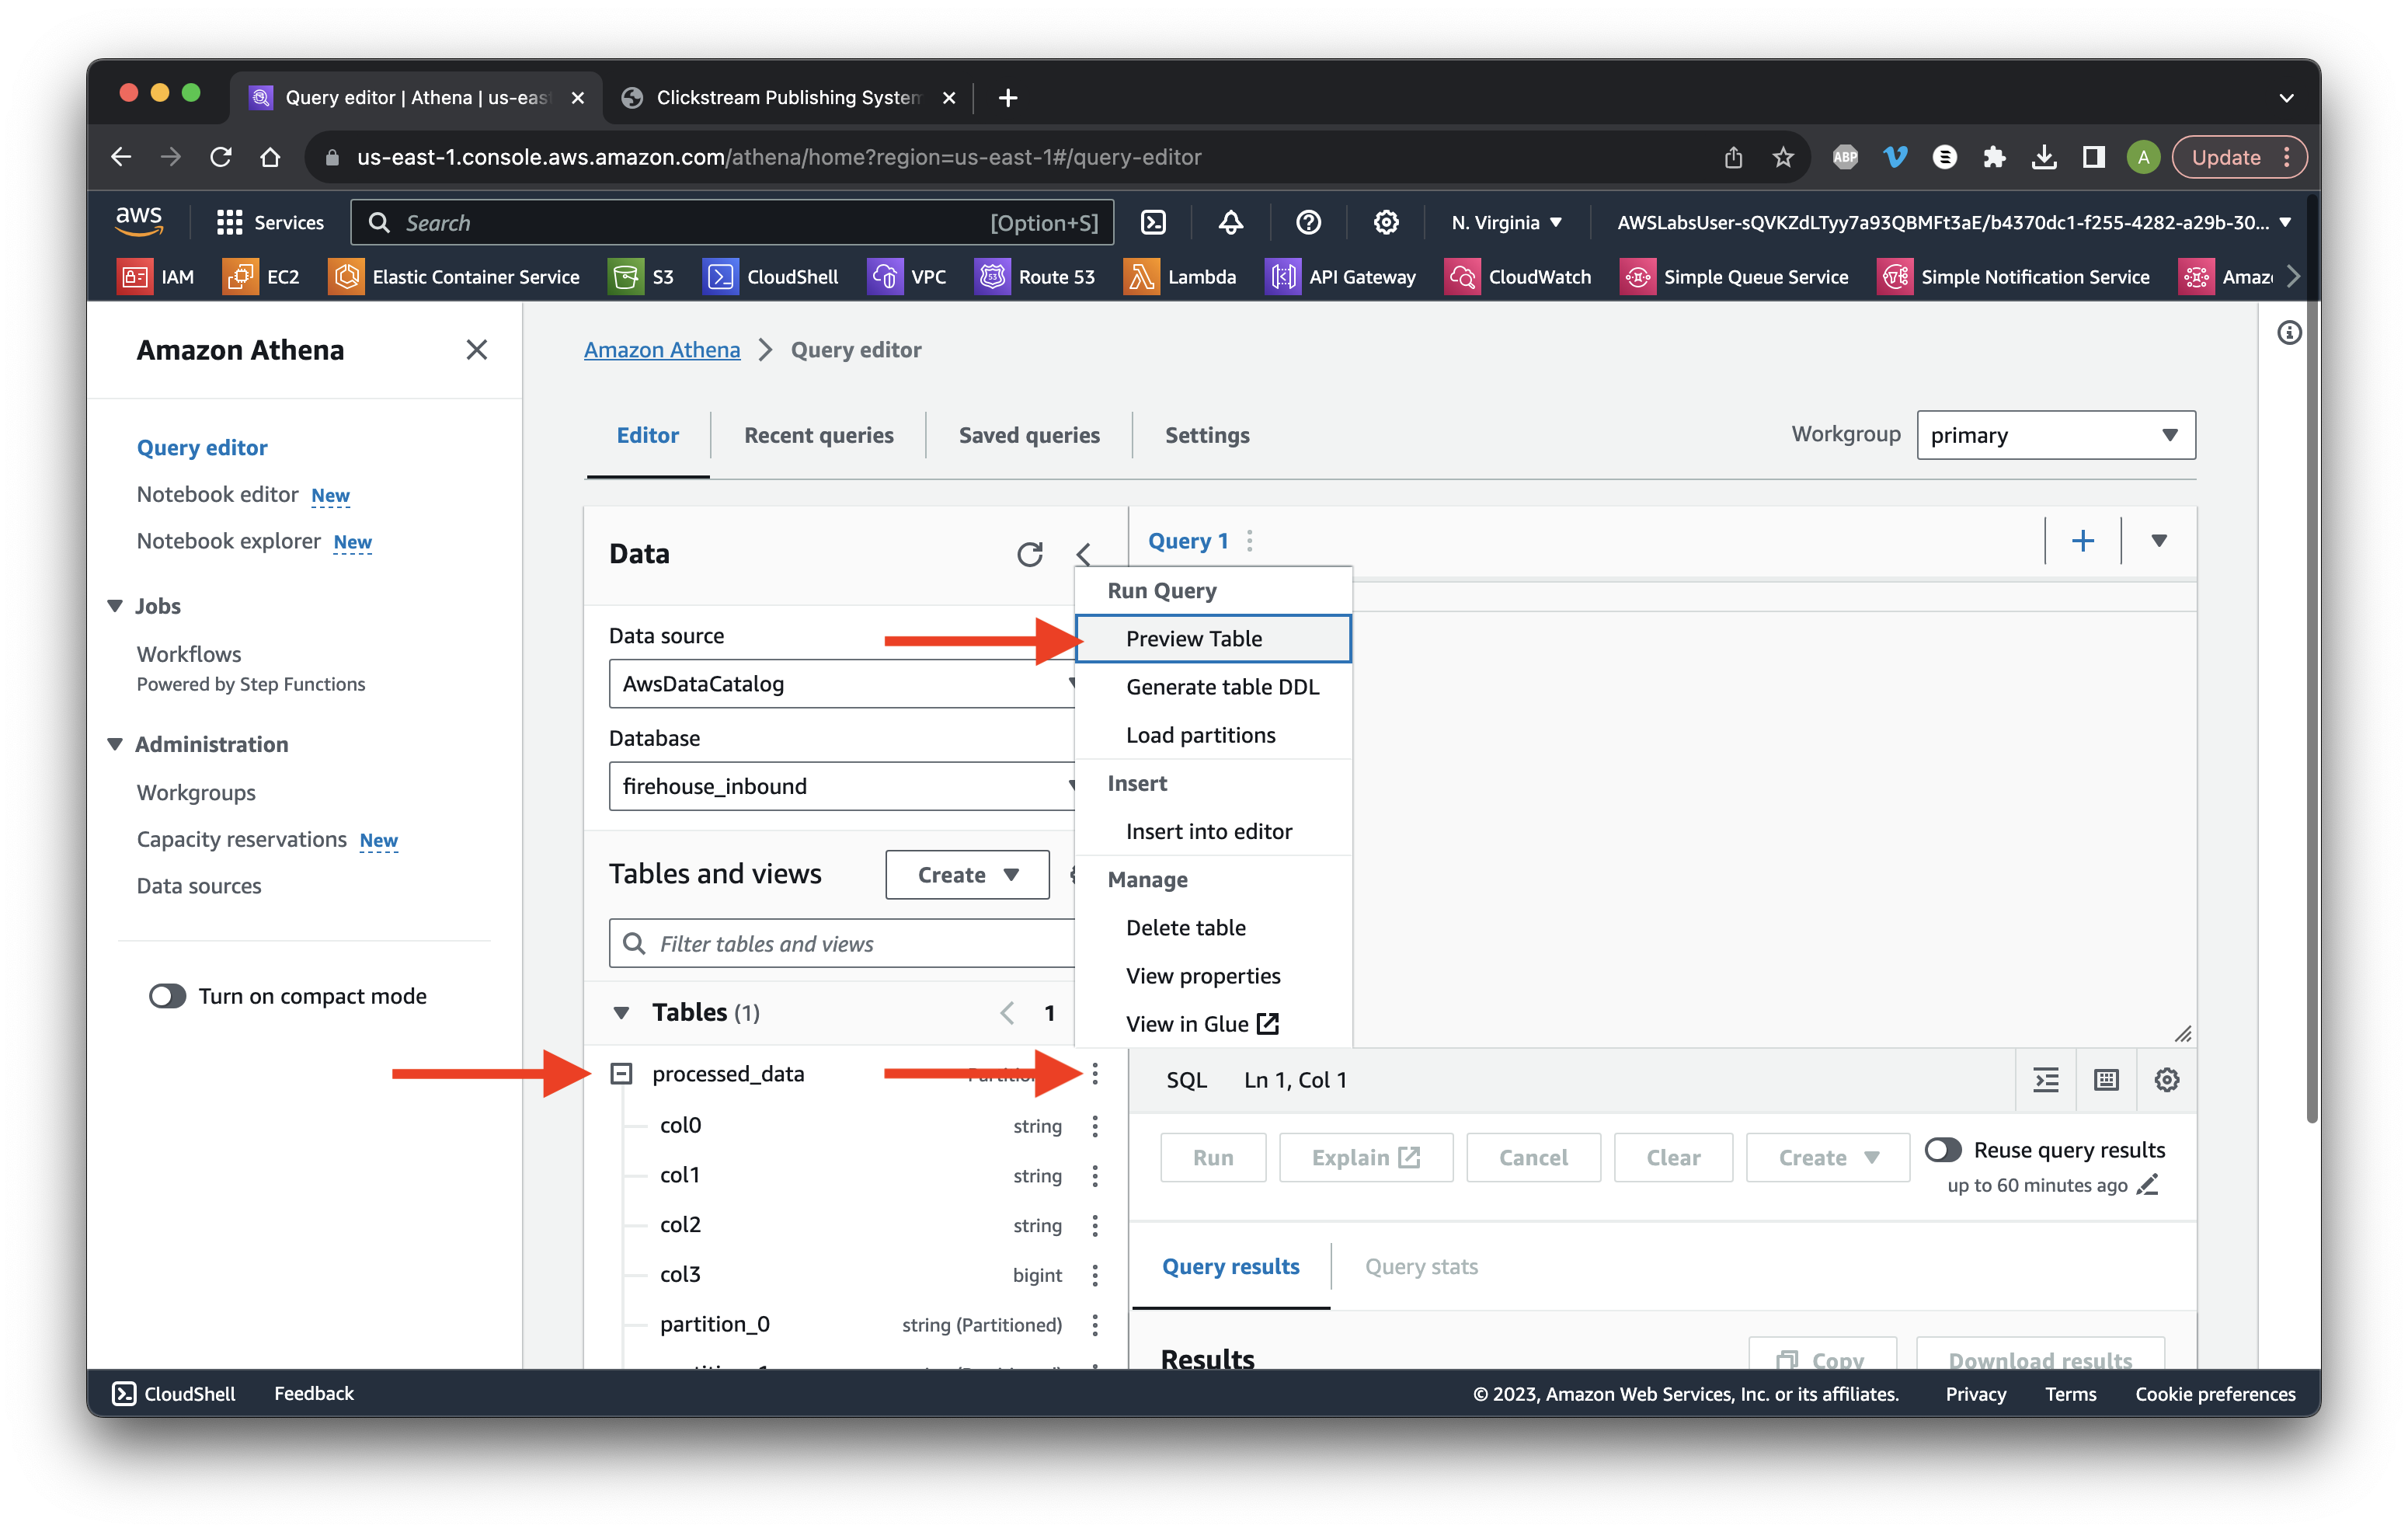Open the Create dropdown under Tables and views

967,875
